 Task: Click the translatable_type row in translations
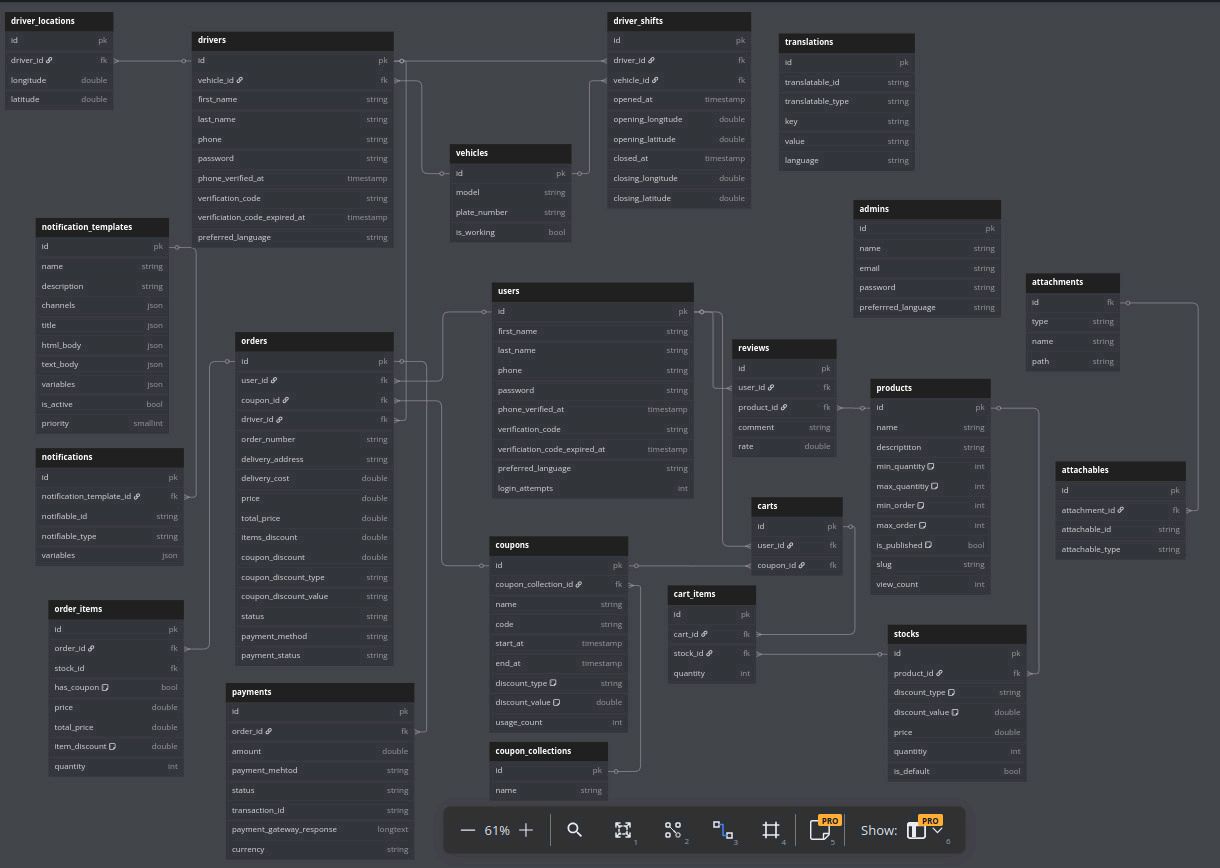[846, 102]
